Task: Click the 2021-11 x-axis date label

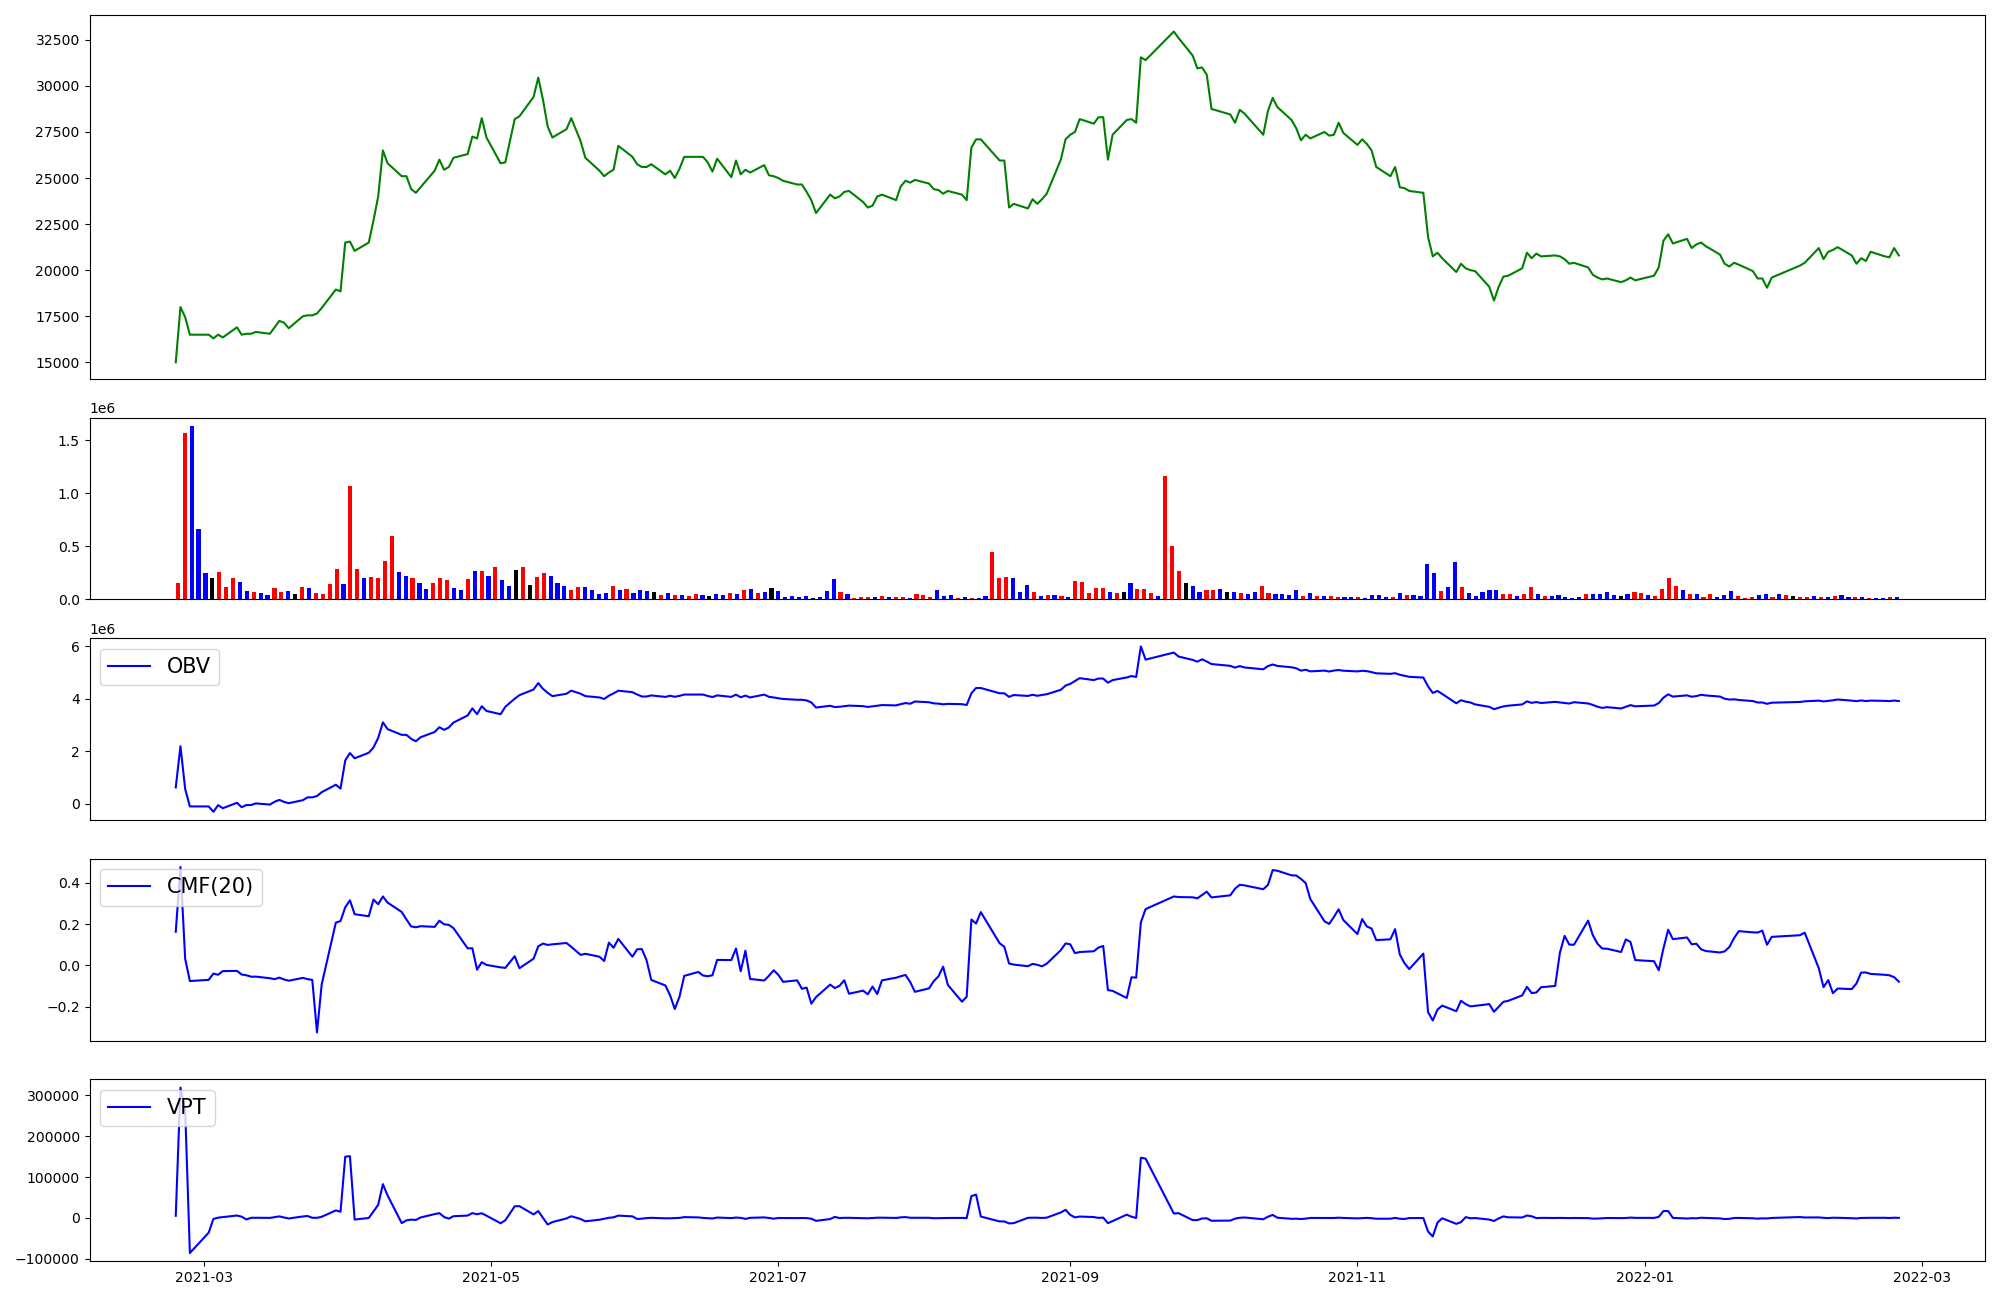Action: tap(1357, 1277)
